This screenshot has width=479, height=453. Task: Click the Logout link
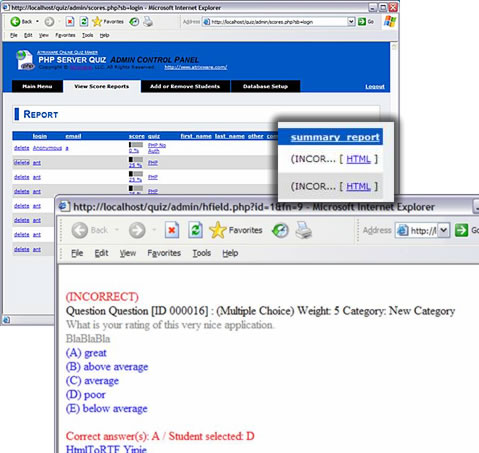(375, 87)
